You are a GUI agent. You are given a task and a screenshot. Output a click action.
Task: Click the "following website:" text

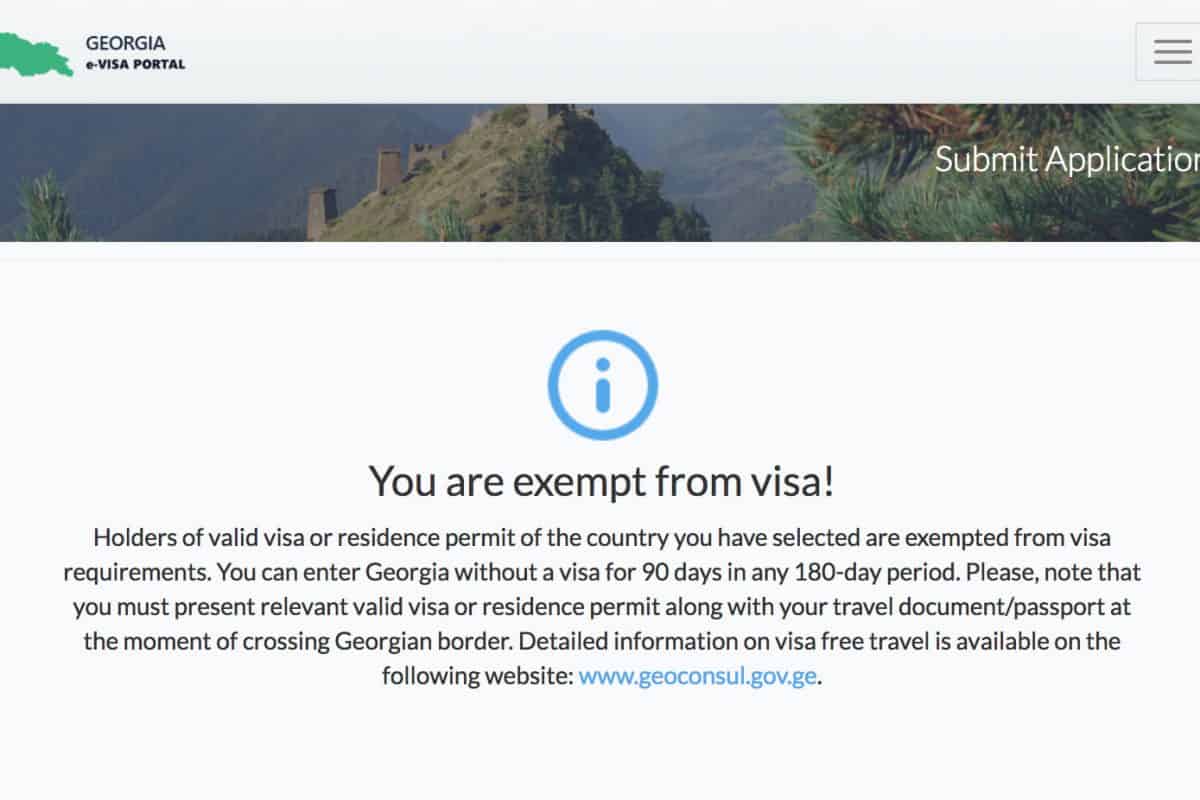pyautogui.click(x=477, y=675)
